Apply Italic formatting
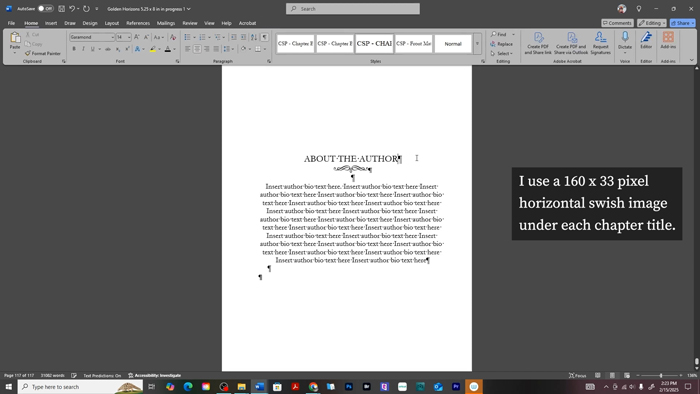700x394 pixels. click(x=83, y=49)
